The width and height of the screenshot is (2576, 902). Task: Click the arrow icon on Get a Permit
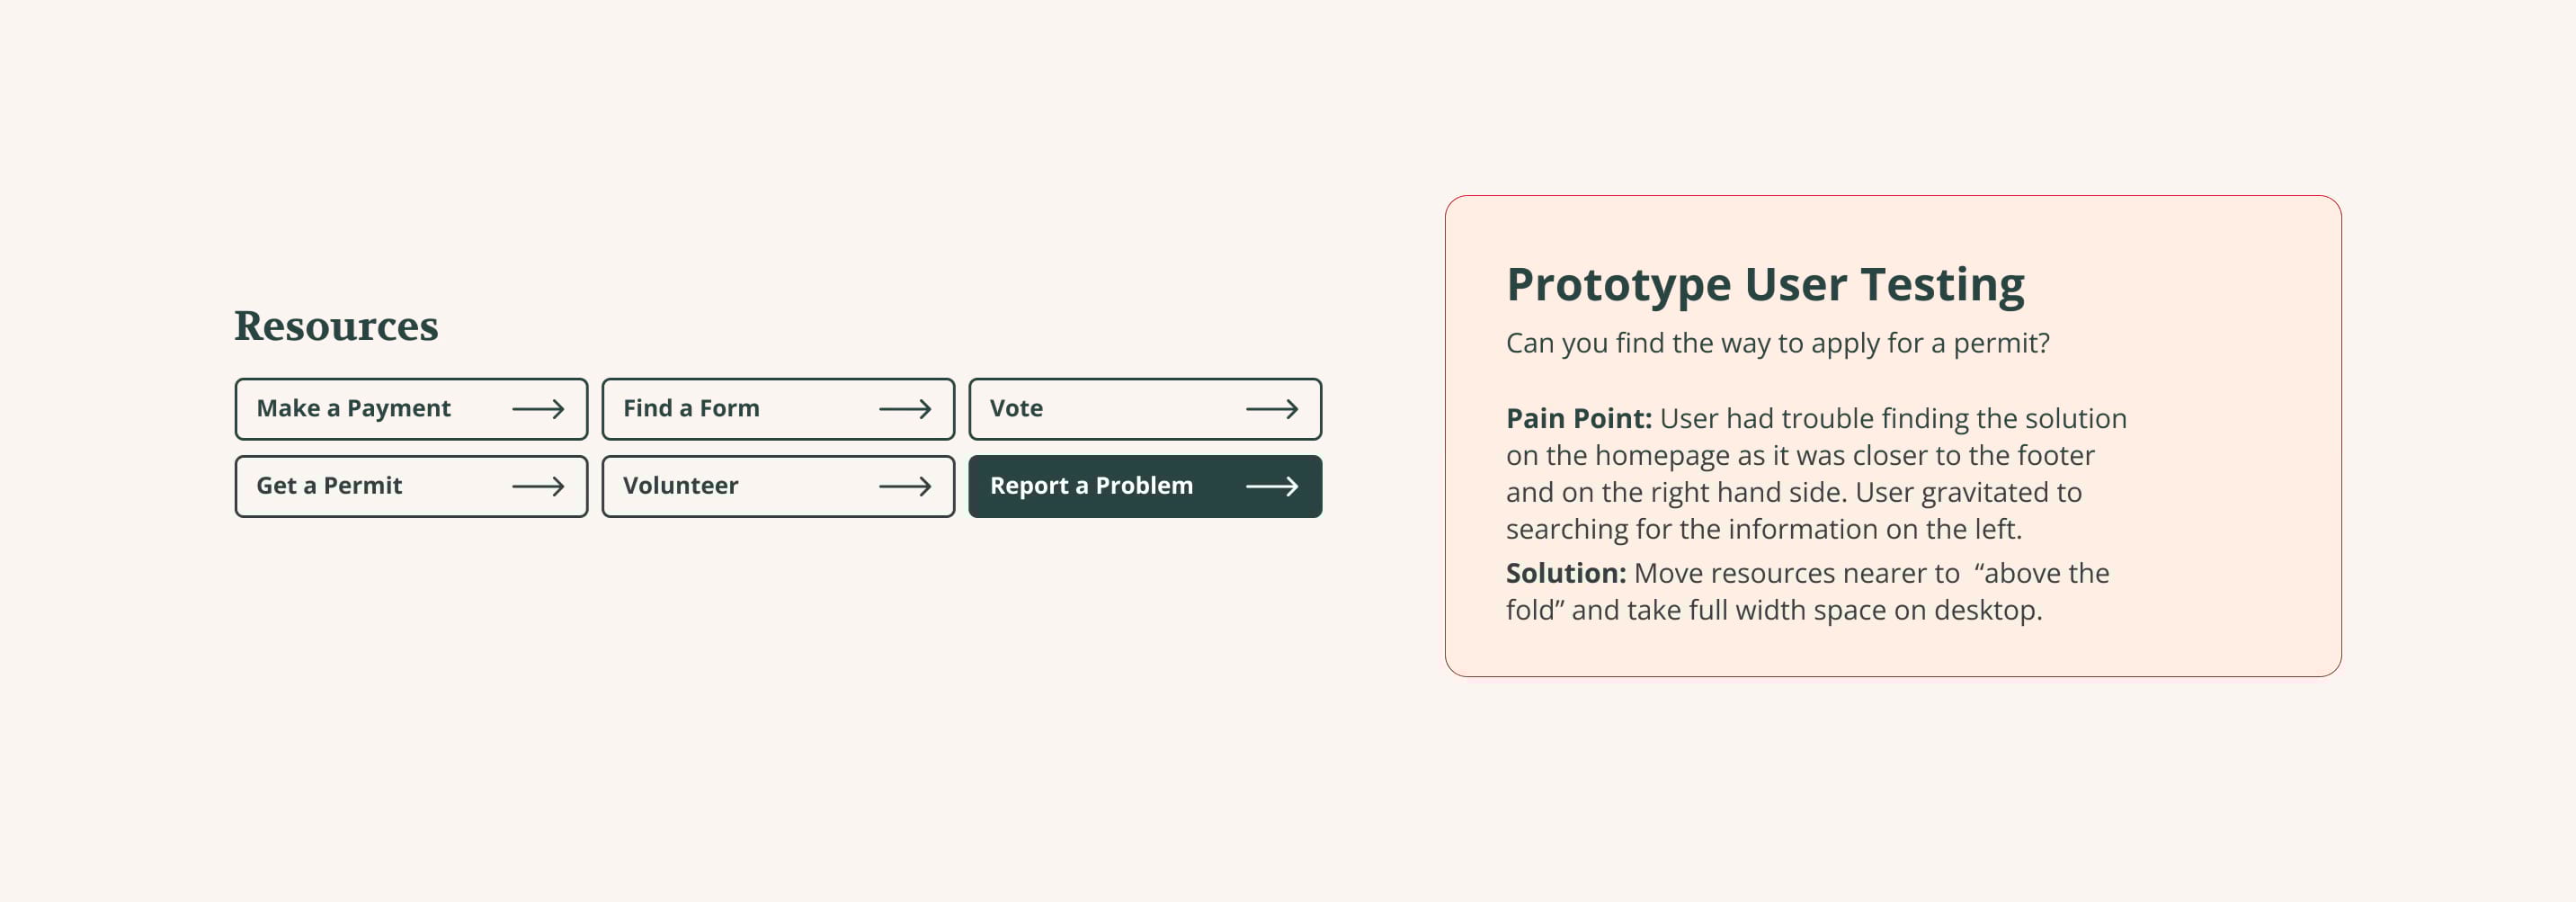(x=538, y=487)
